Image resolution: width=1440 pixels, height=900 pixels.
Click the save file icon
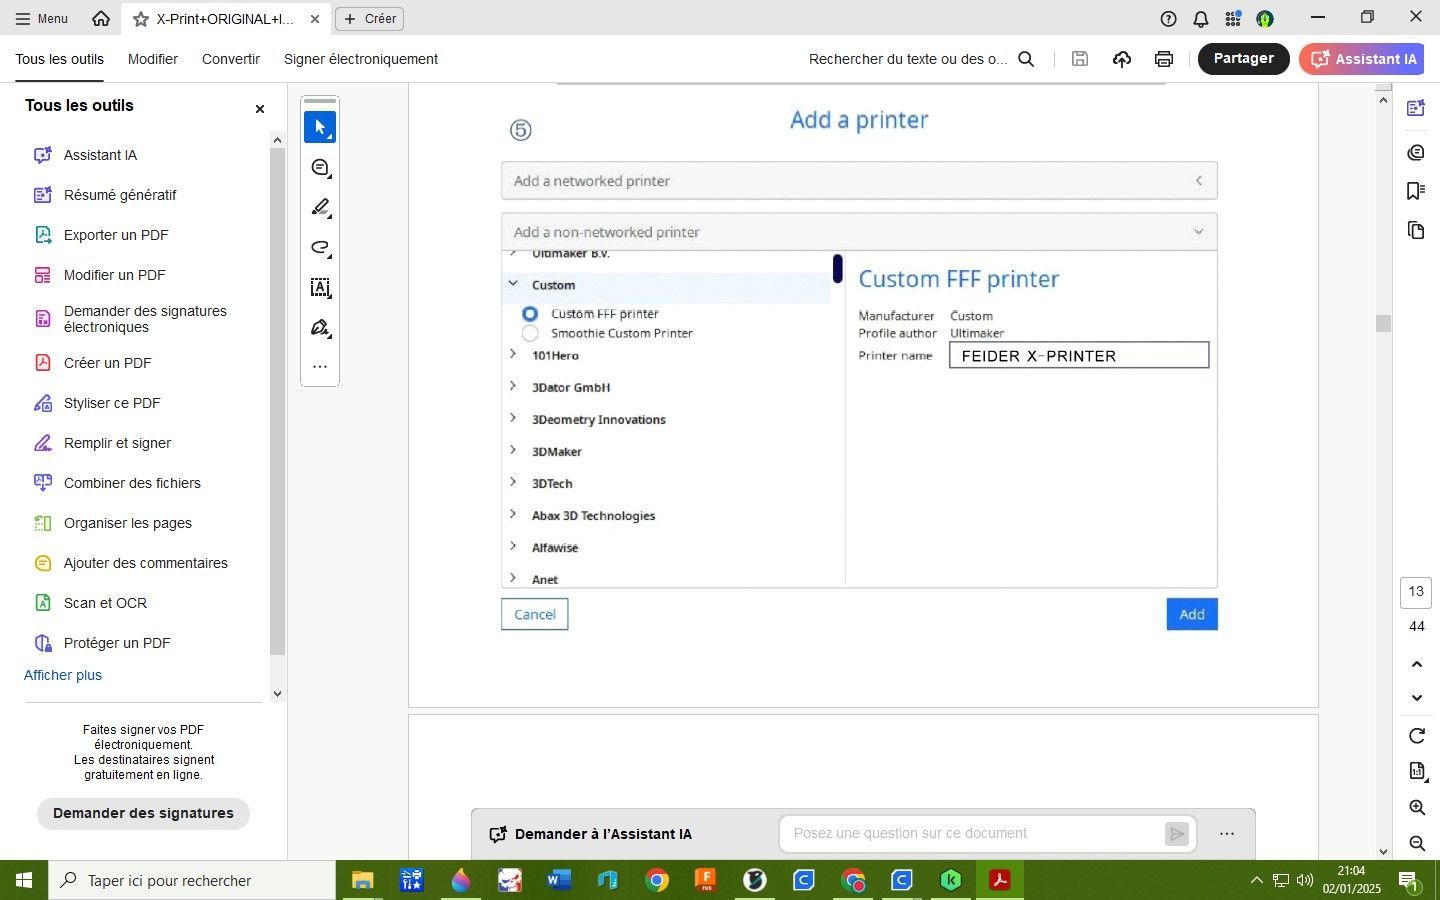pyautogui.click(x=1080, y=59)
